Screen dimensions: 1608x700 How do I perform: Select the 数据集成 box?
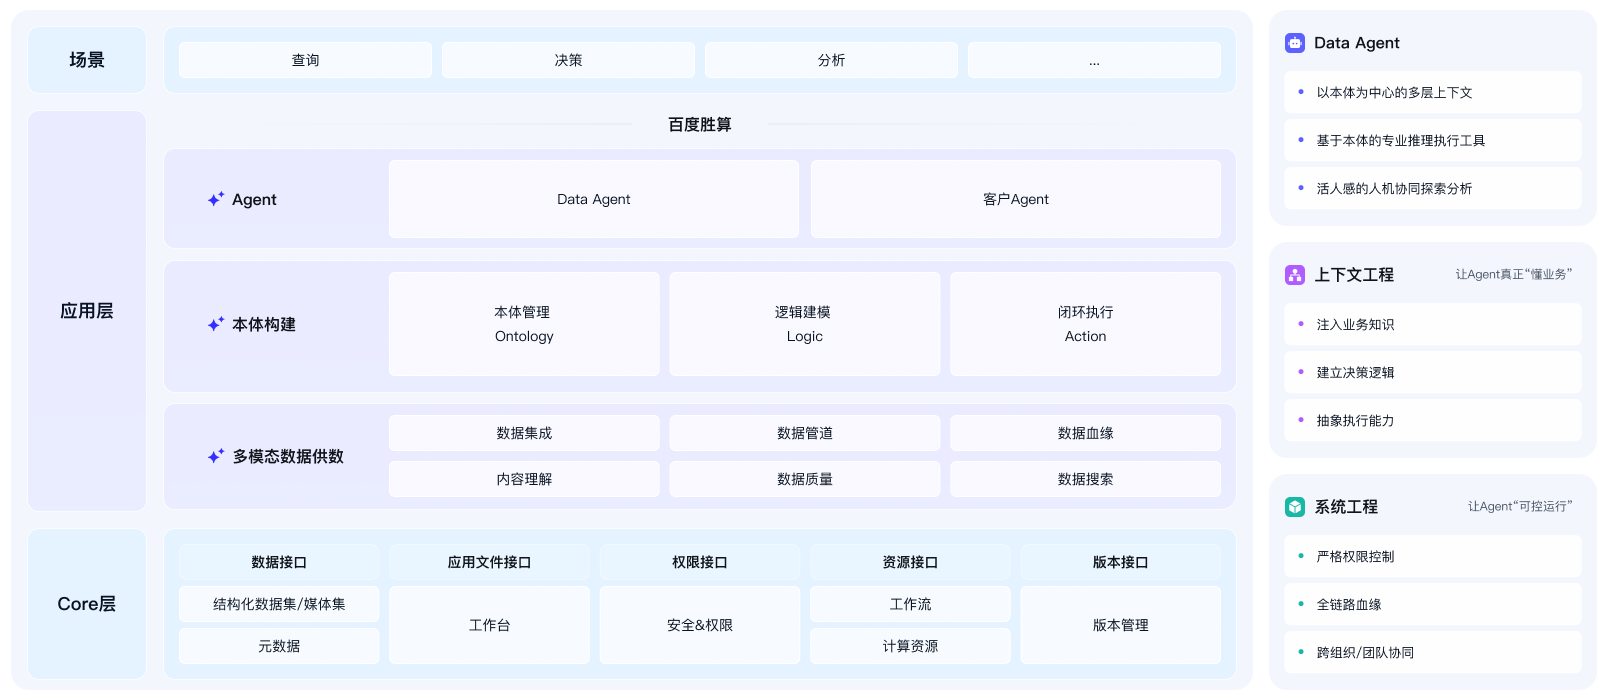pyautogui.click(x=524, y=433)
